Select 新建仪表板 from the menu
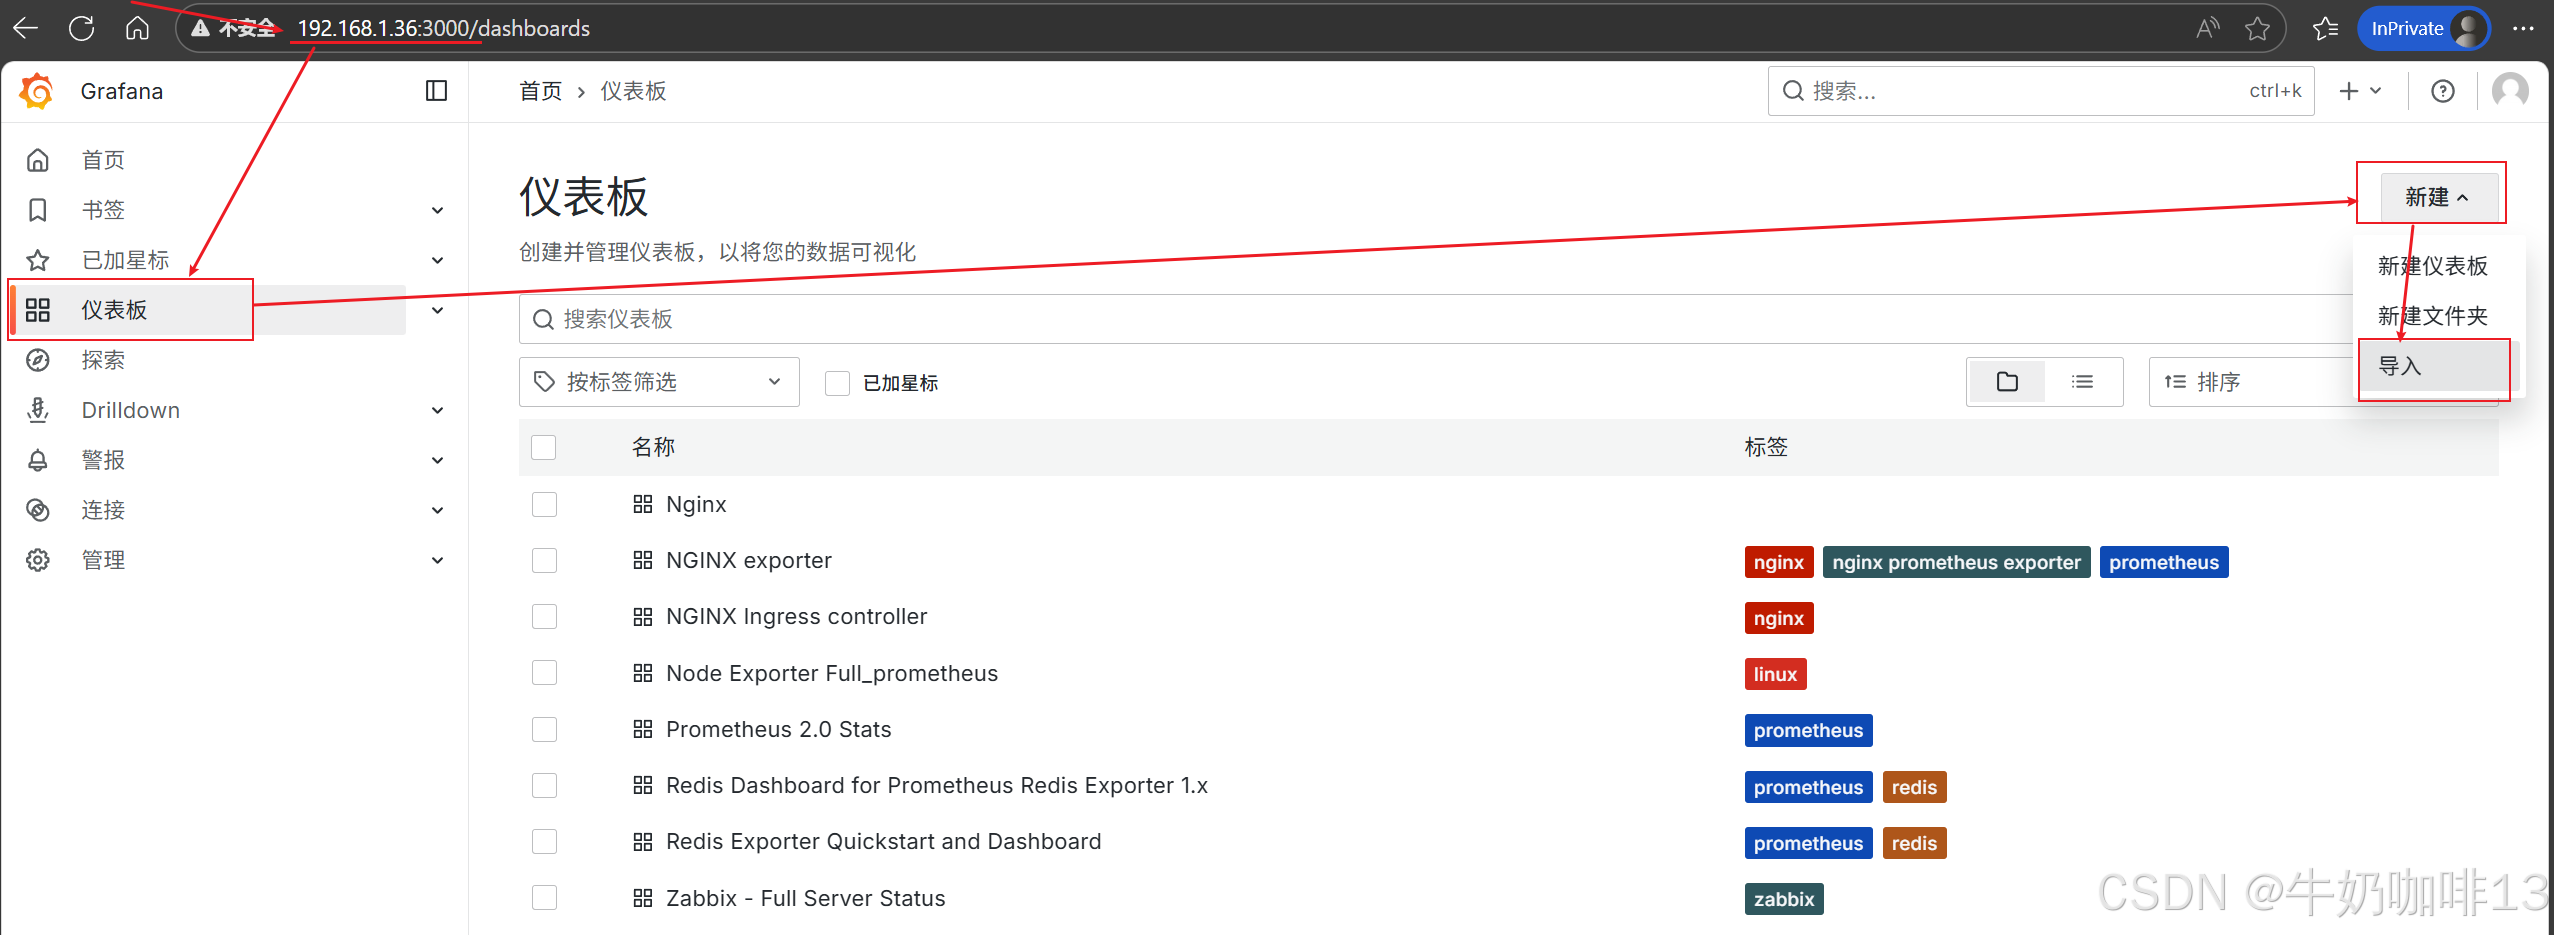The width and height of the screenshot is (2554, 935). pos(2432,266)
